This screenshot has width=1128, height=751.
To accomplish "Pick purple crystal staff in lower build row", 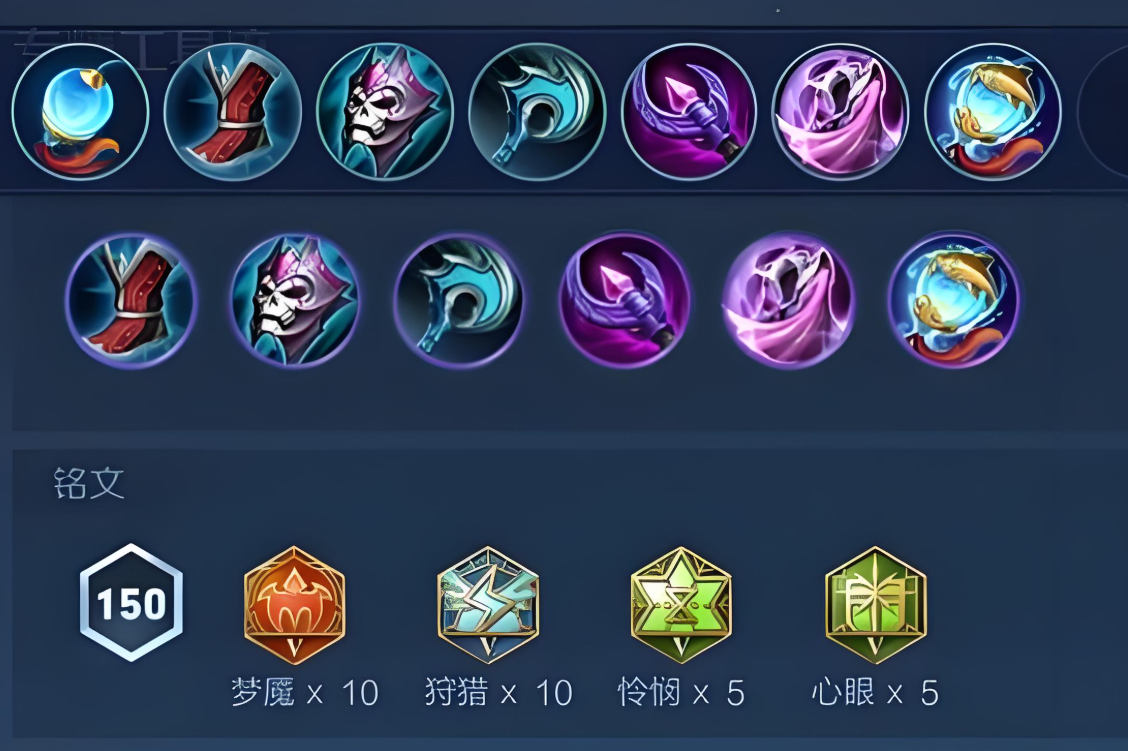I will tap(624, 299).
